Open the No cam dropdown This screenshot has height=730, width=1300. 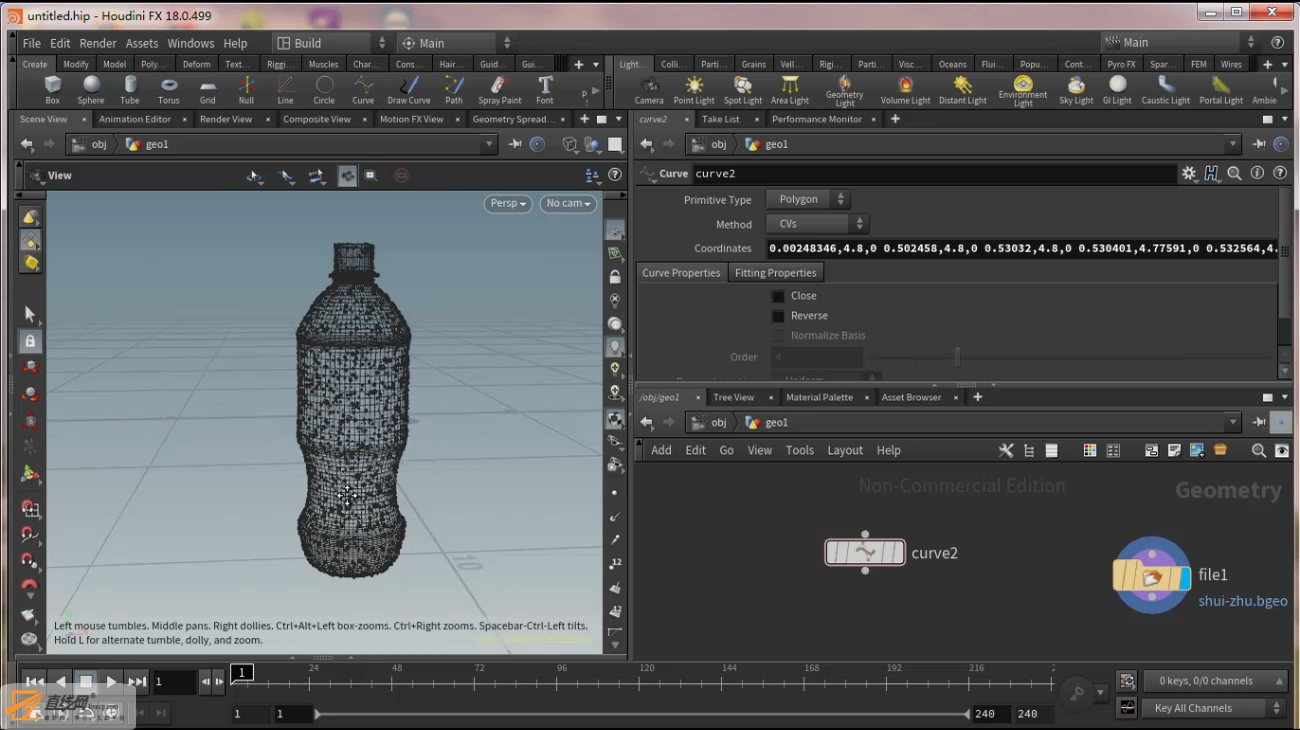click(569, 203)
